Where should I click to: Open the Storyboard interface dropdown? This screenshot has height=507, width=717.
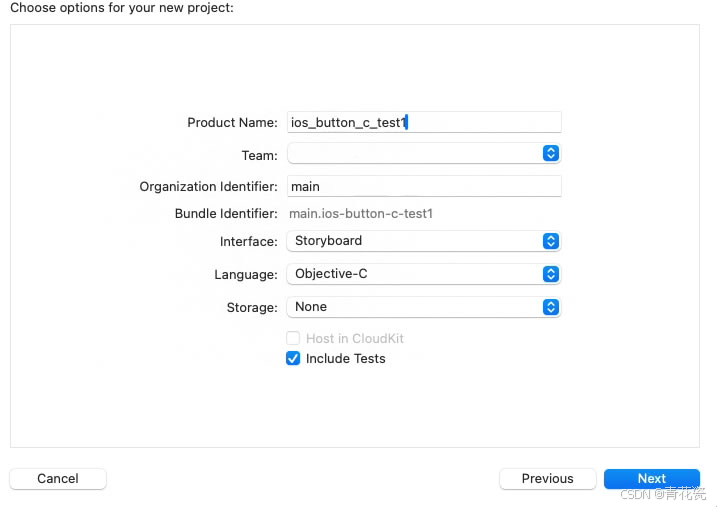423,241
